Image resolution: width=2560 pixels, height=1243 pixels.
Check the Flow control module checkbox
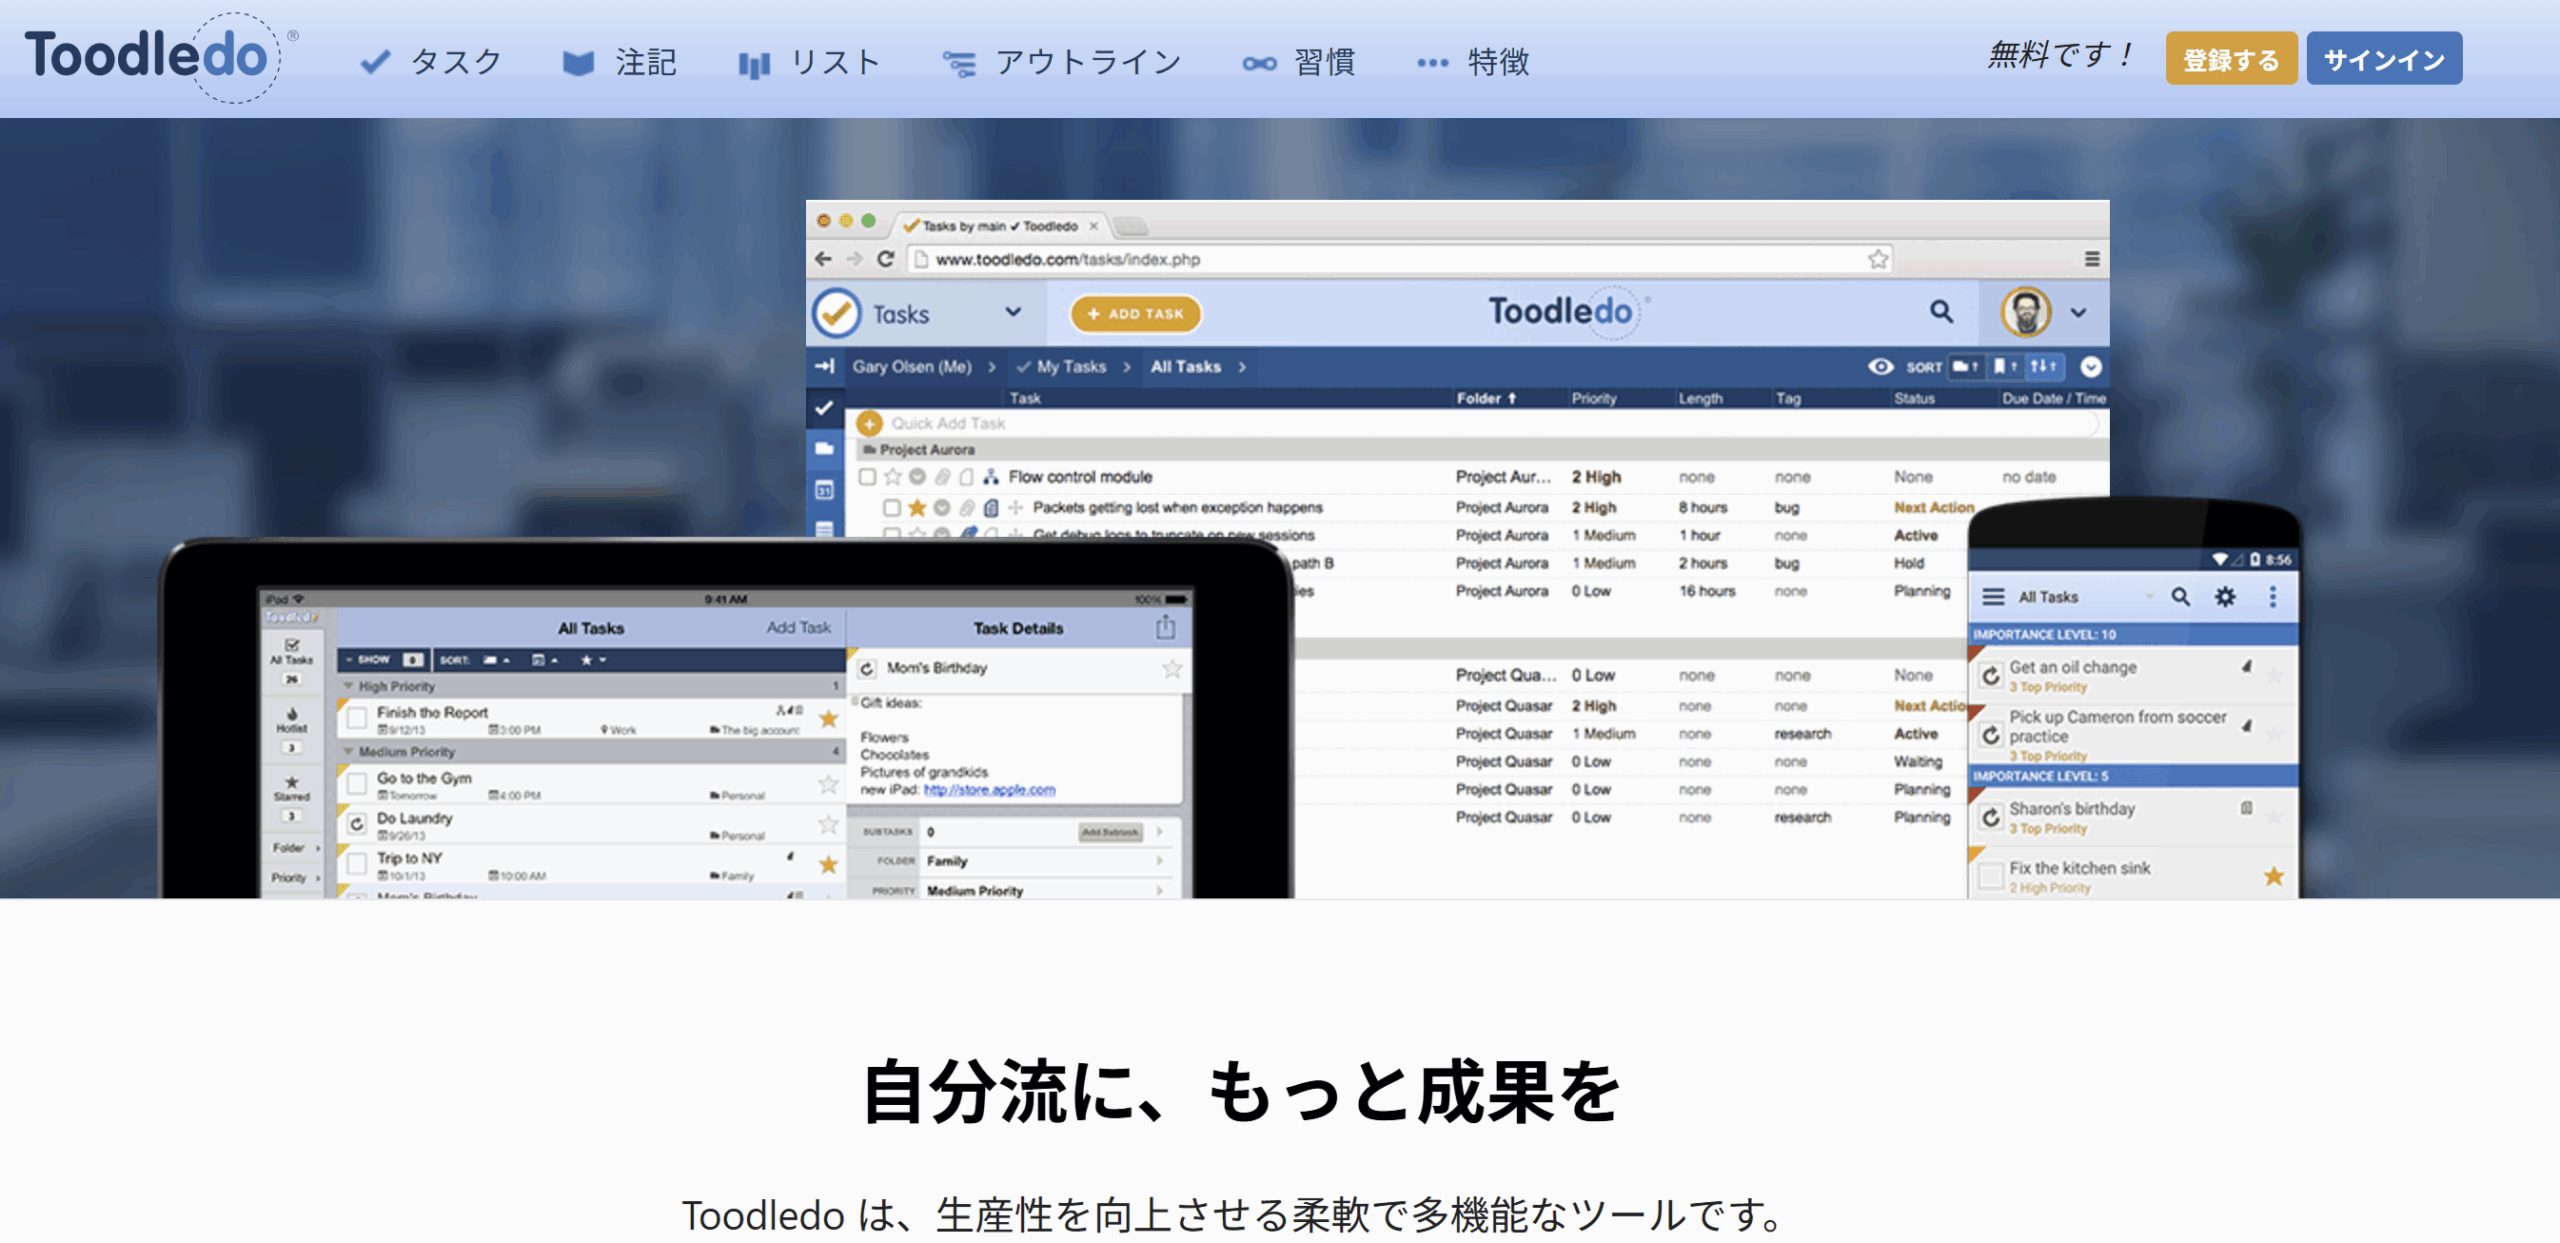point(867,477)
